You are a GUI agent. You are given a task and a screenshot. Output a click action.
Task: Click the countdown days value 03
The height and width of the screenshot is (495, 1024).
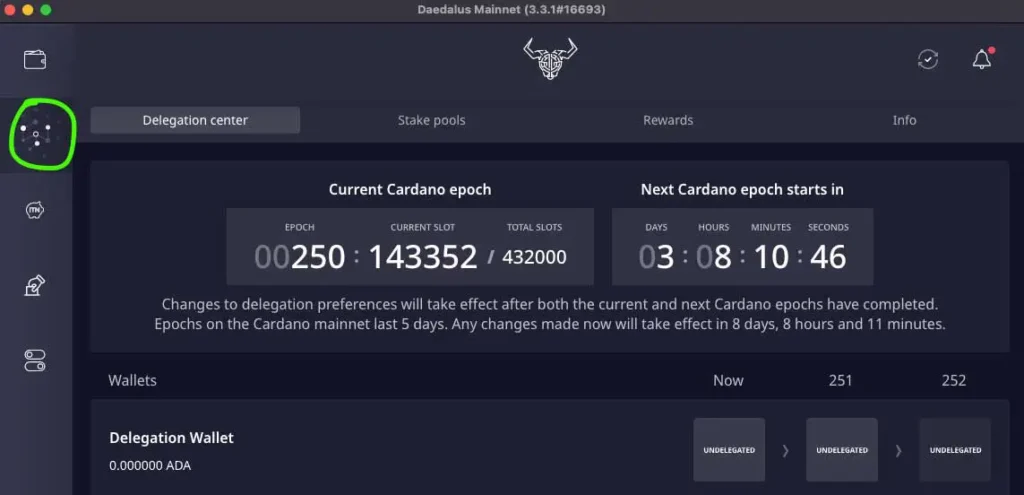(x=656, y=257)
